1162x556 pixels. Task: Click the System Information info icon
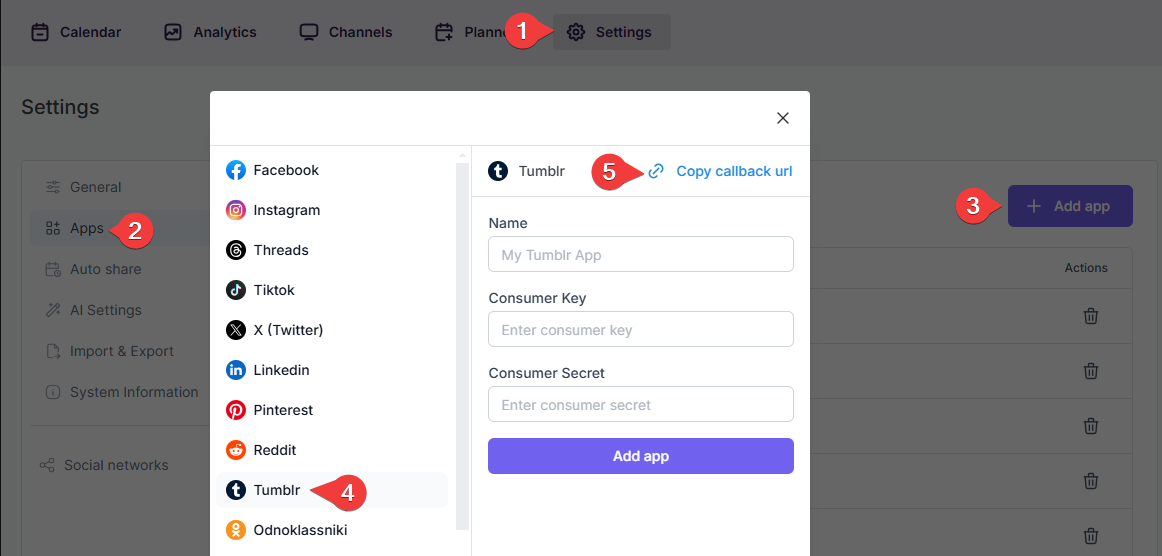(53, 392)
